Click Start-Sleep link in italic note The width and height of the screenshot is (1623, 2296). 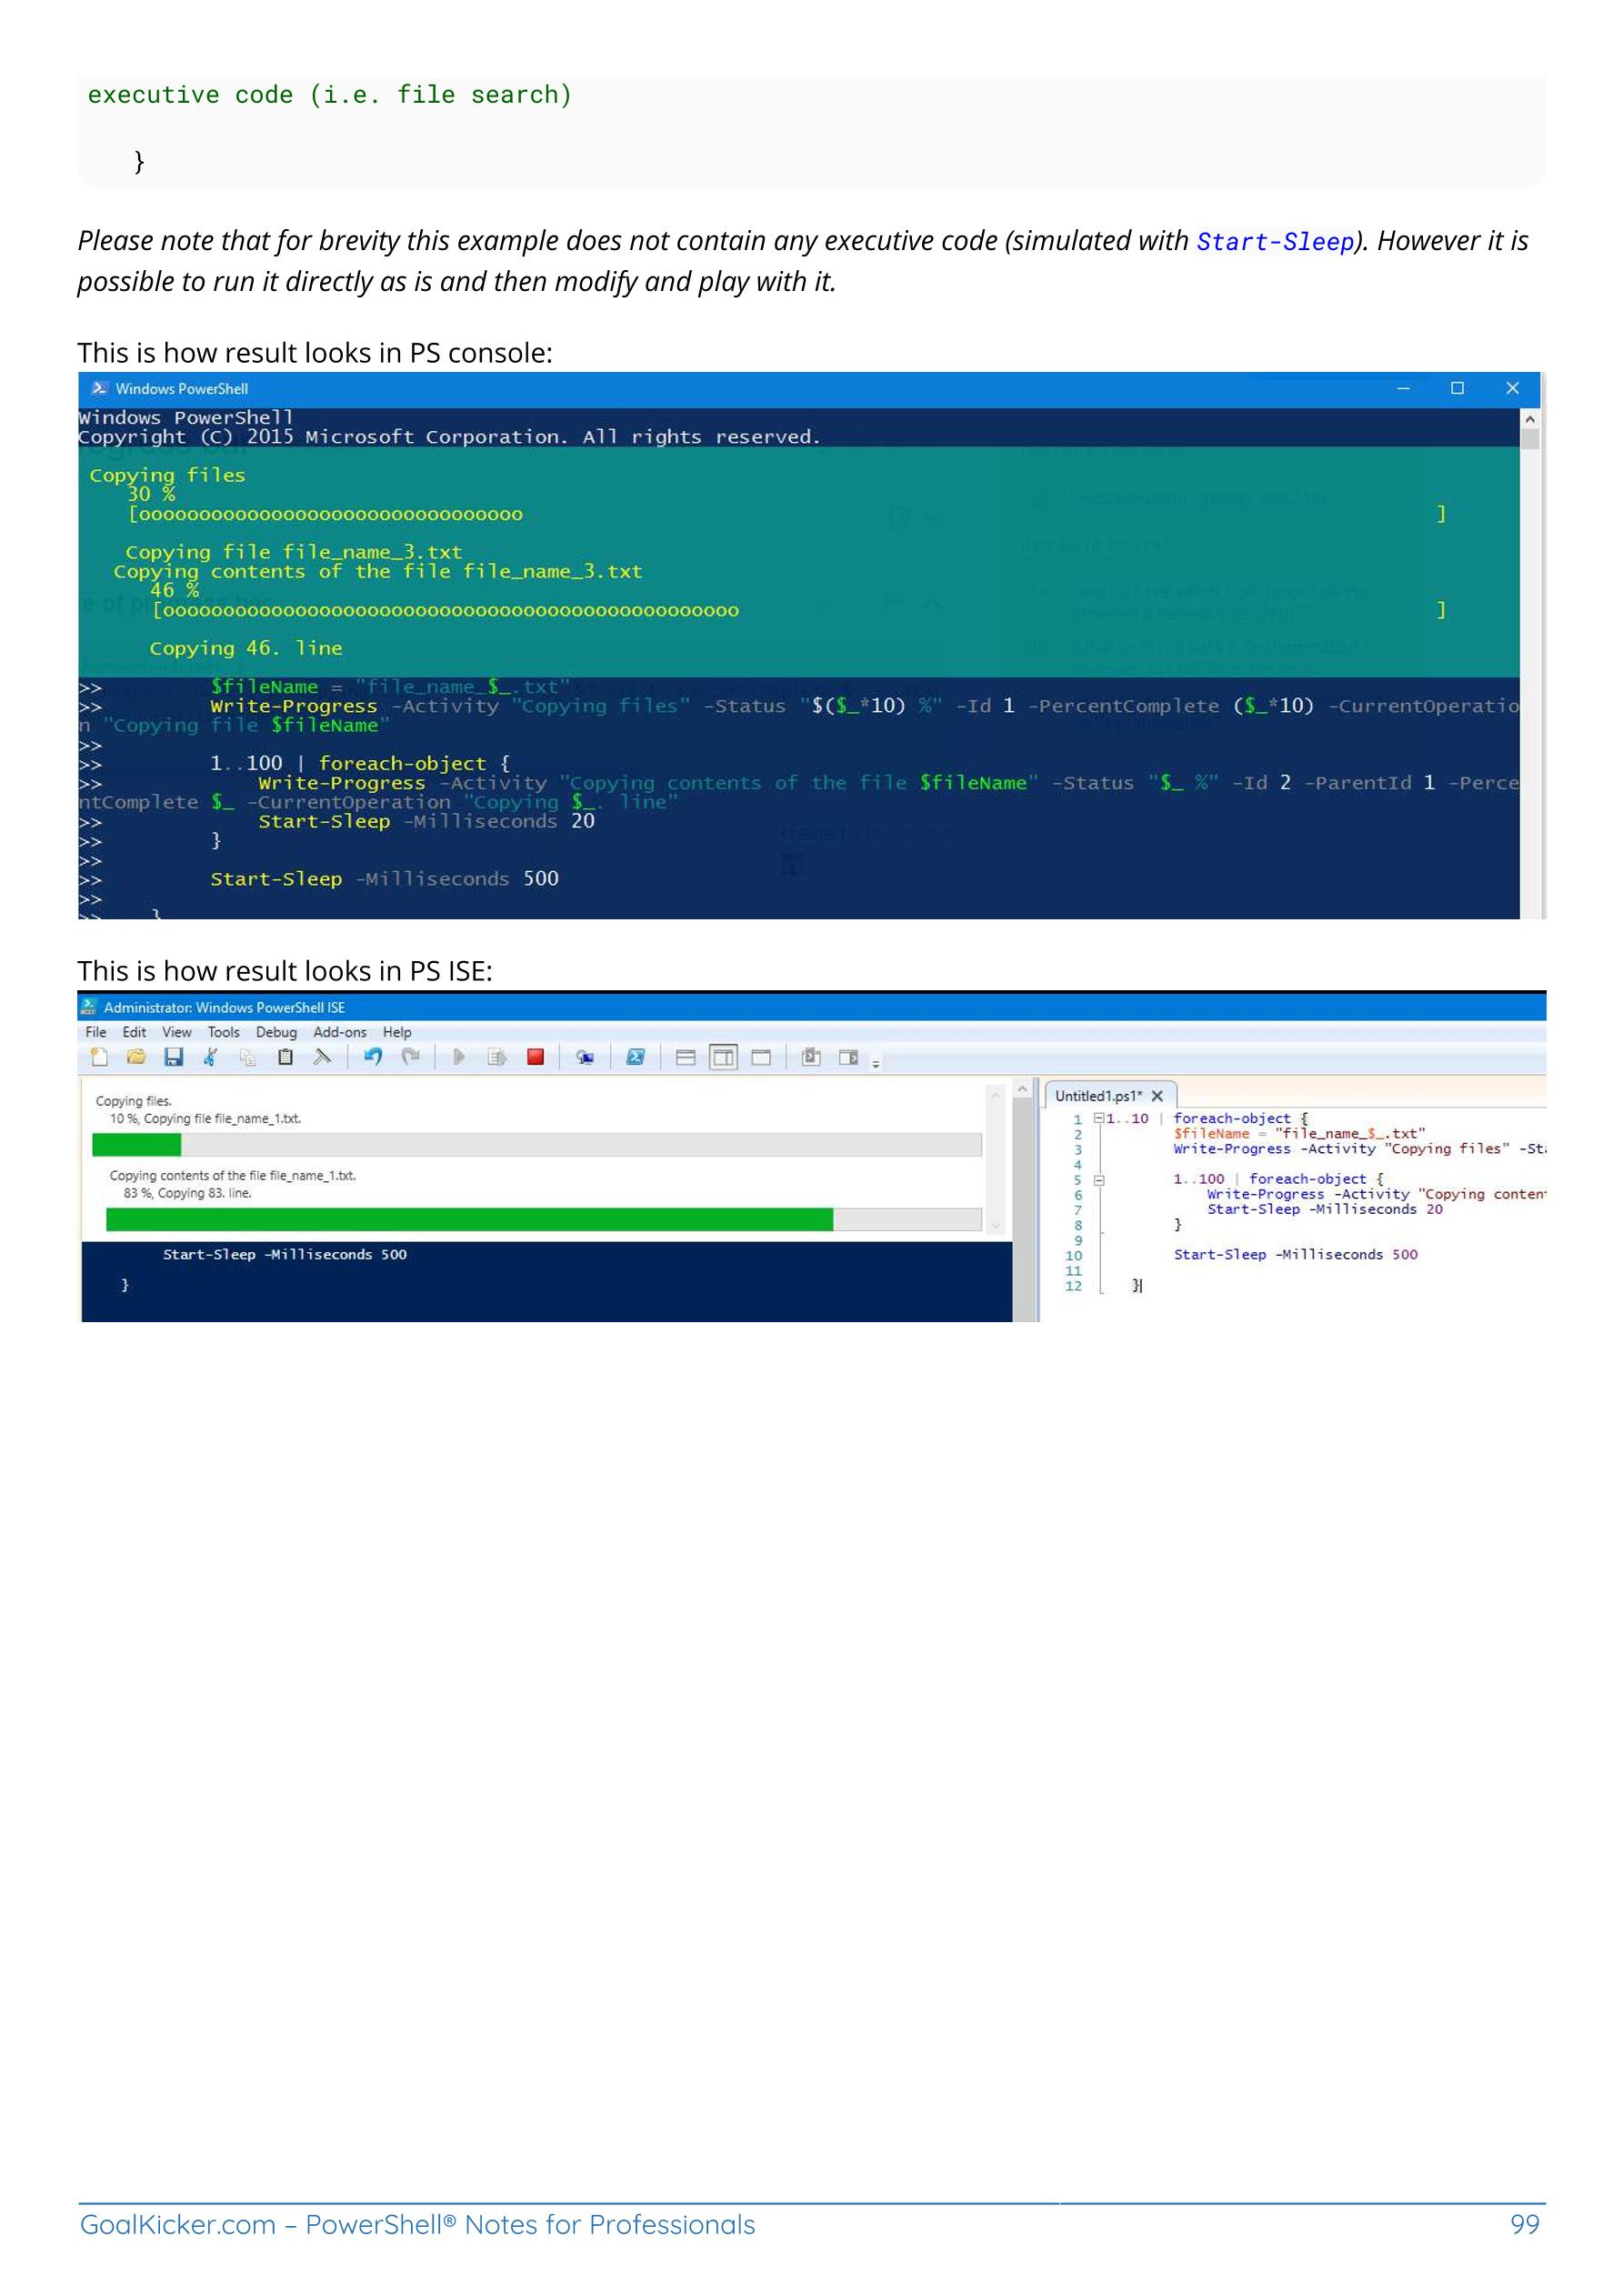pos(1275,242)
